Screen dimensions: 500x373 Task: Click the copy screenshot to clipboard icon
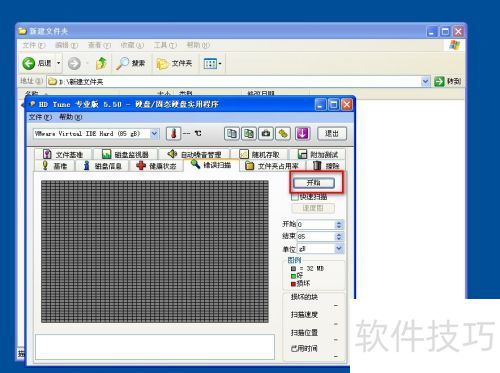tap(249, 134)
